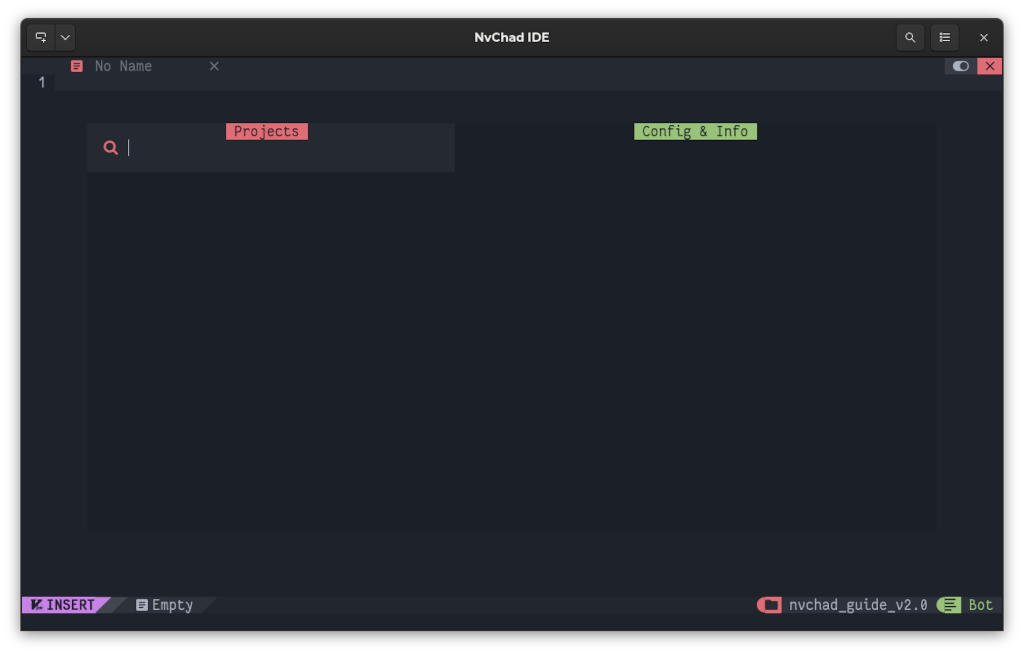Click the NvChad IDE title in the header bar
The width and height of the screenshot is (1024, 654).
pos(511,37)
